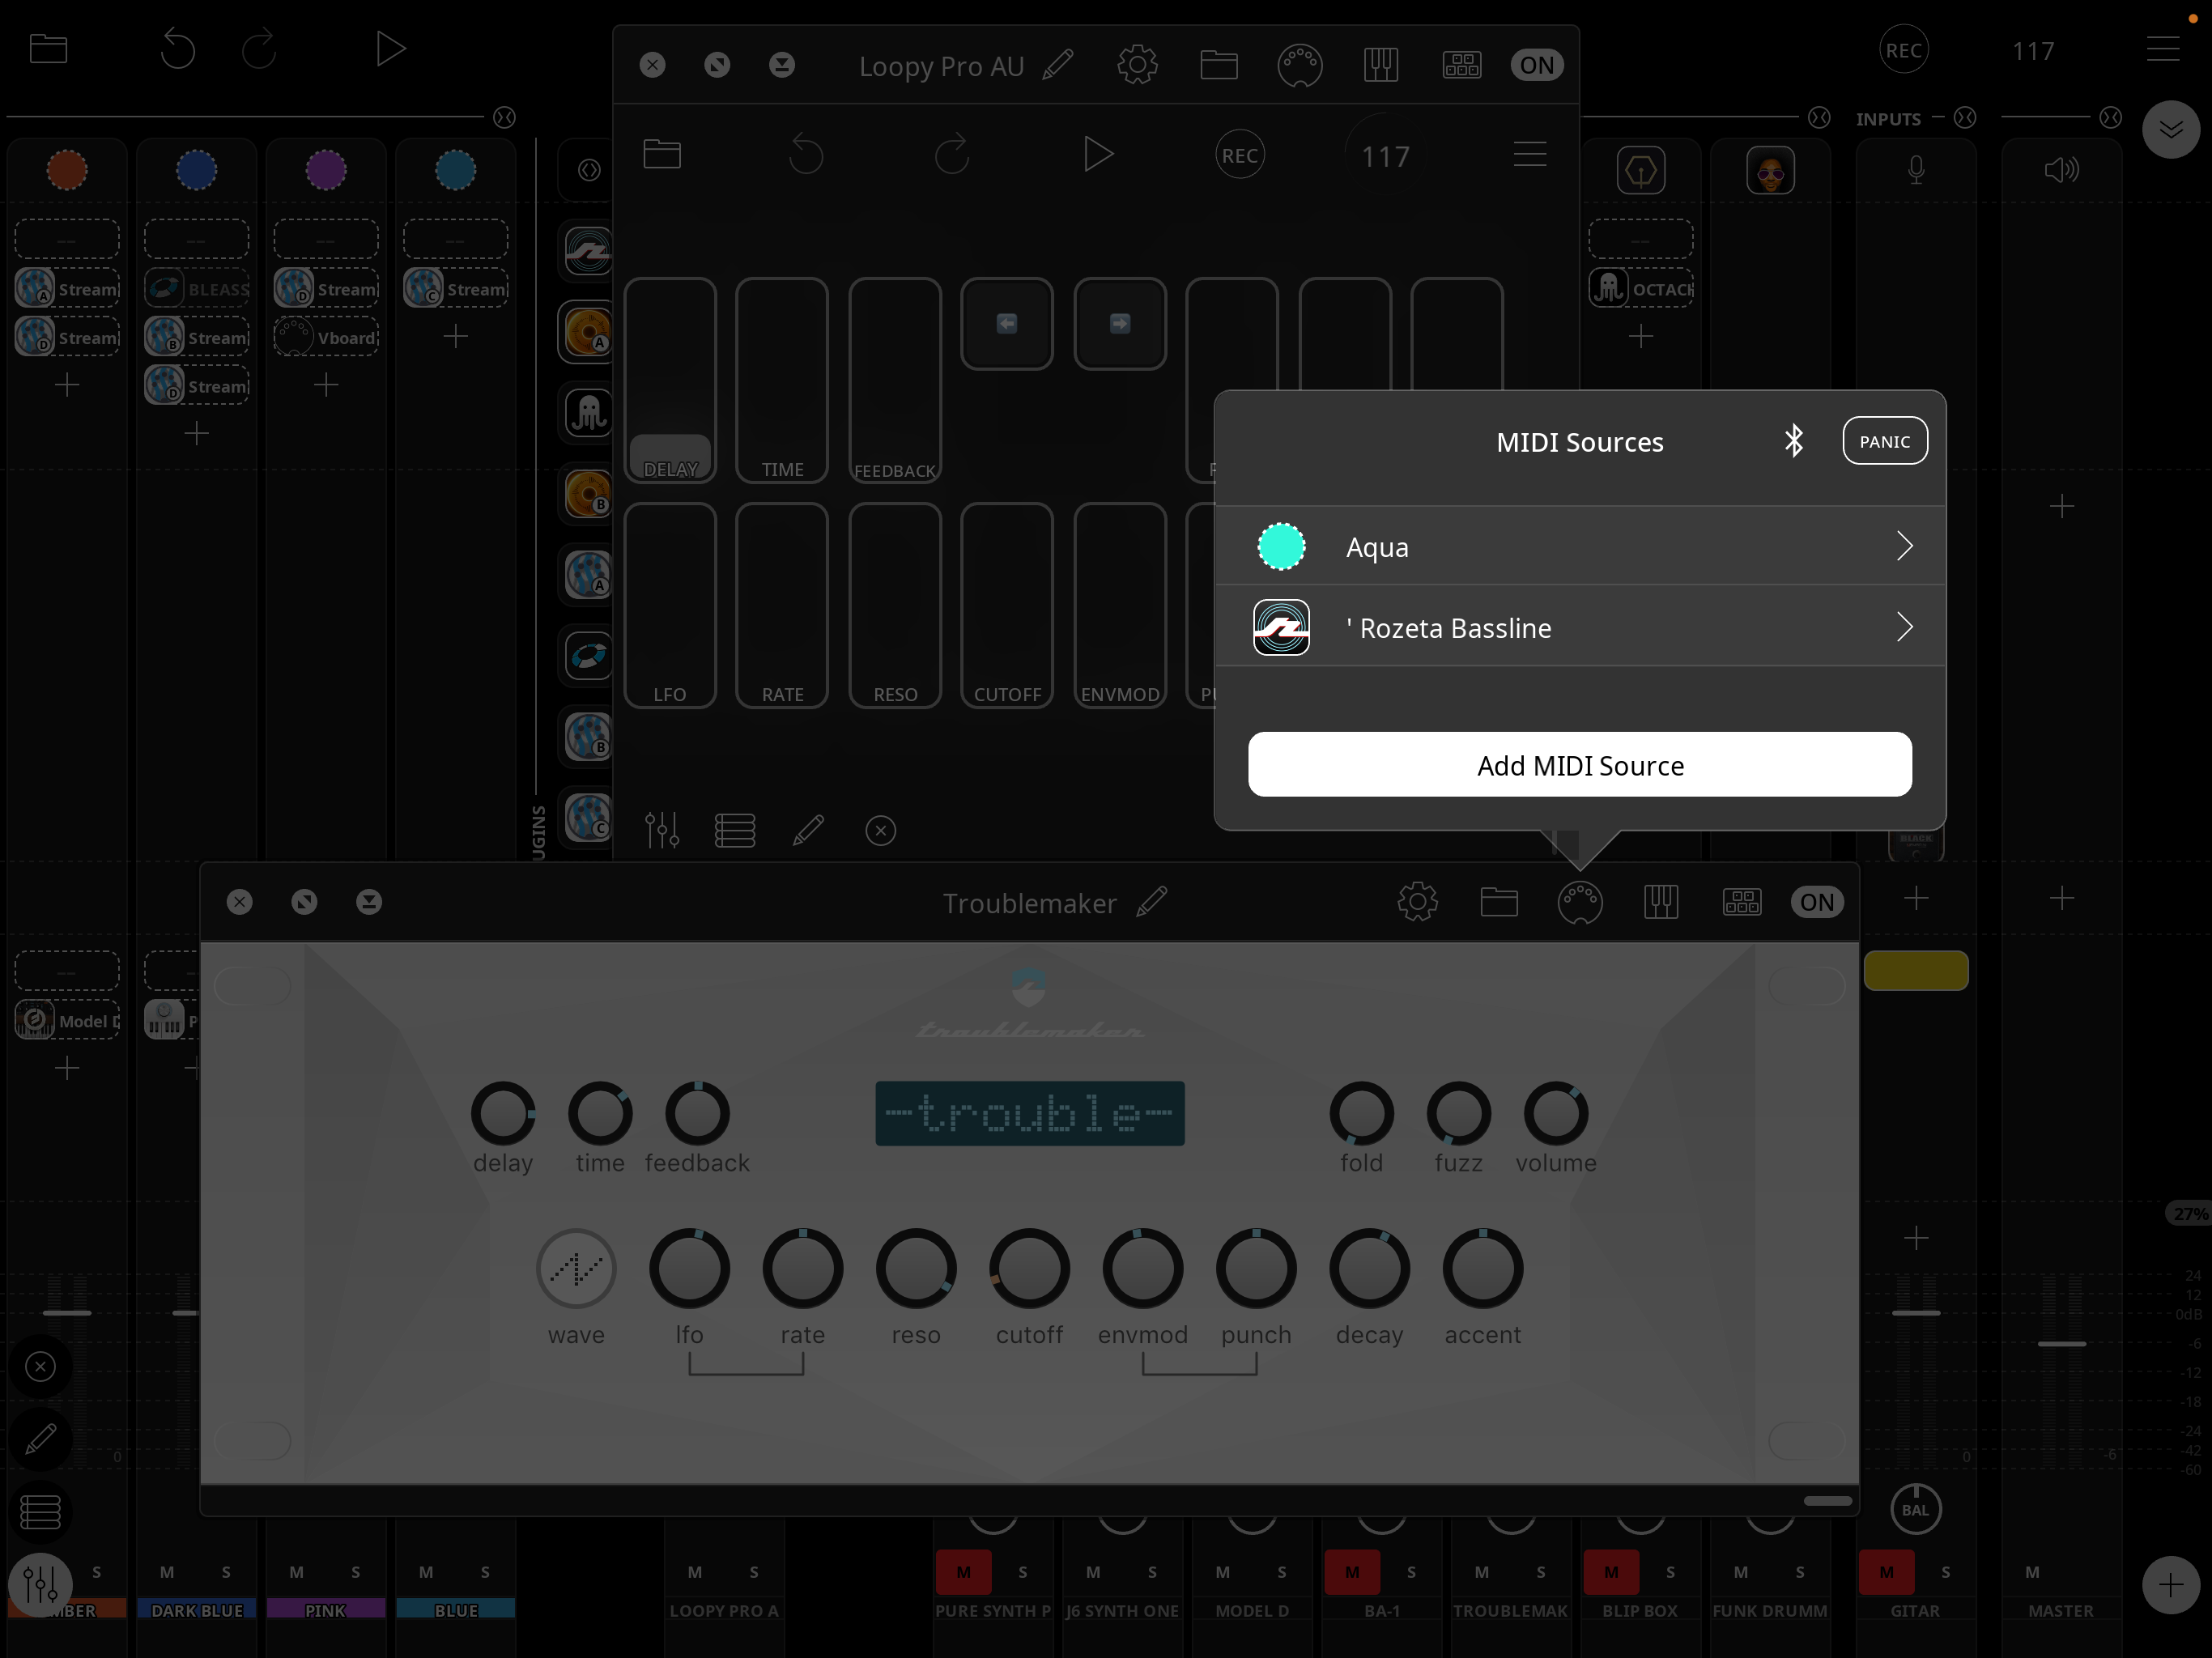The height and width of the screenshot is (1658, 2212).
Task: Select OCTACH plugin slot
Action: pyautogui.click(x=1640, y=288)
